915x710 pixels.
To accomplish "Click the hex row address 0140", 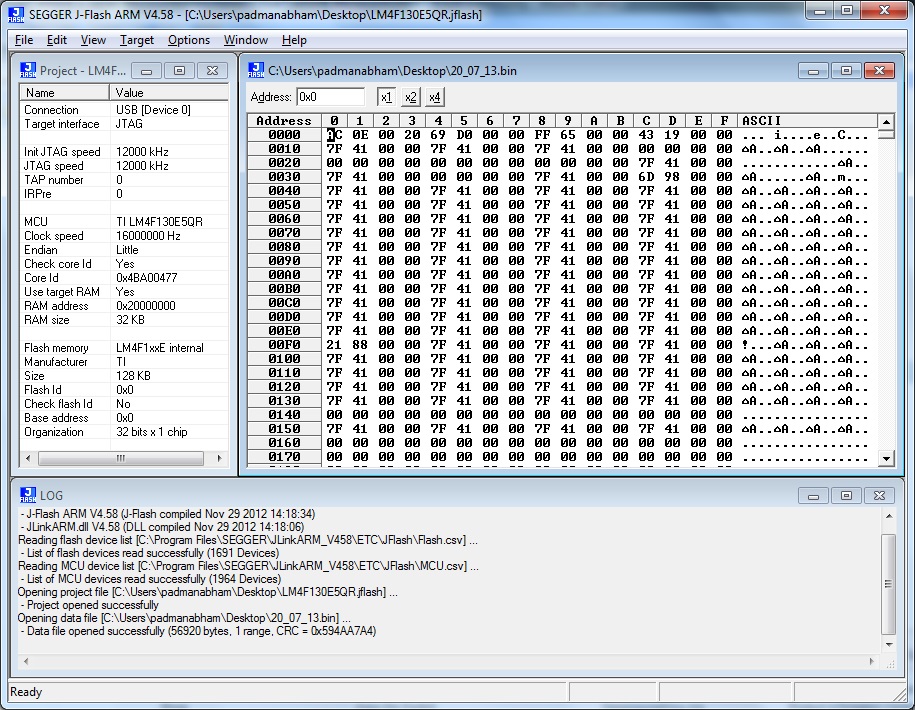I will (284, 415).
